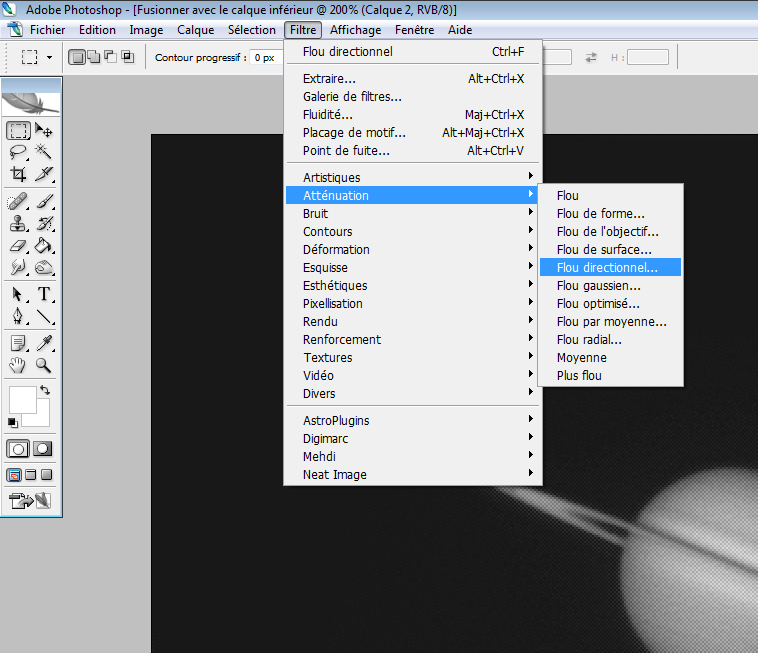Expand the Déformation submenu
The height and width of the screenshot is (653, 758).
click(x=413, y=249)
